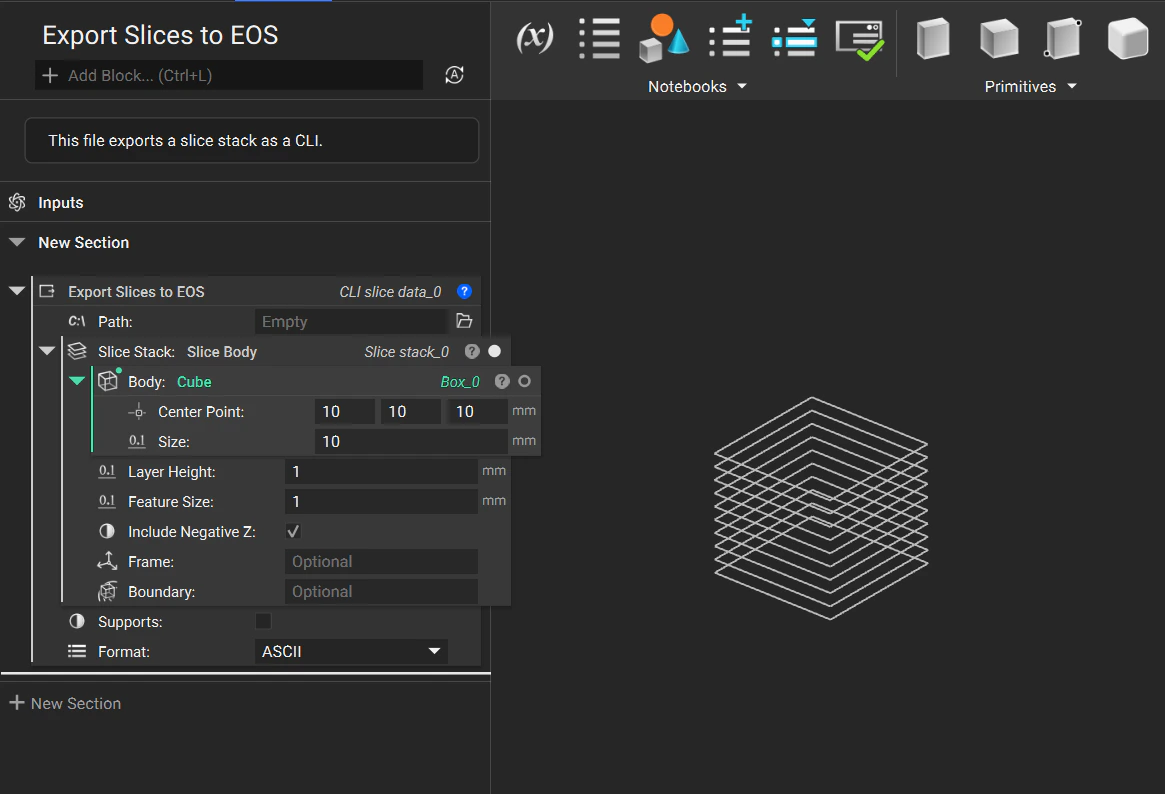Open the Variables panel icon
Image resolution: width=1165 pixels, height=794 pixels.
[534, 38]
